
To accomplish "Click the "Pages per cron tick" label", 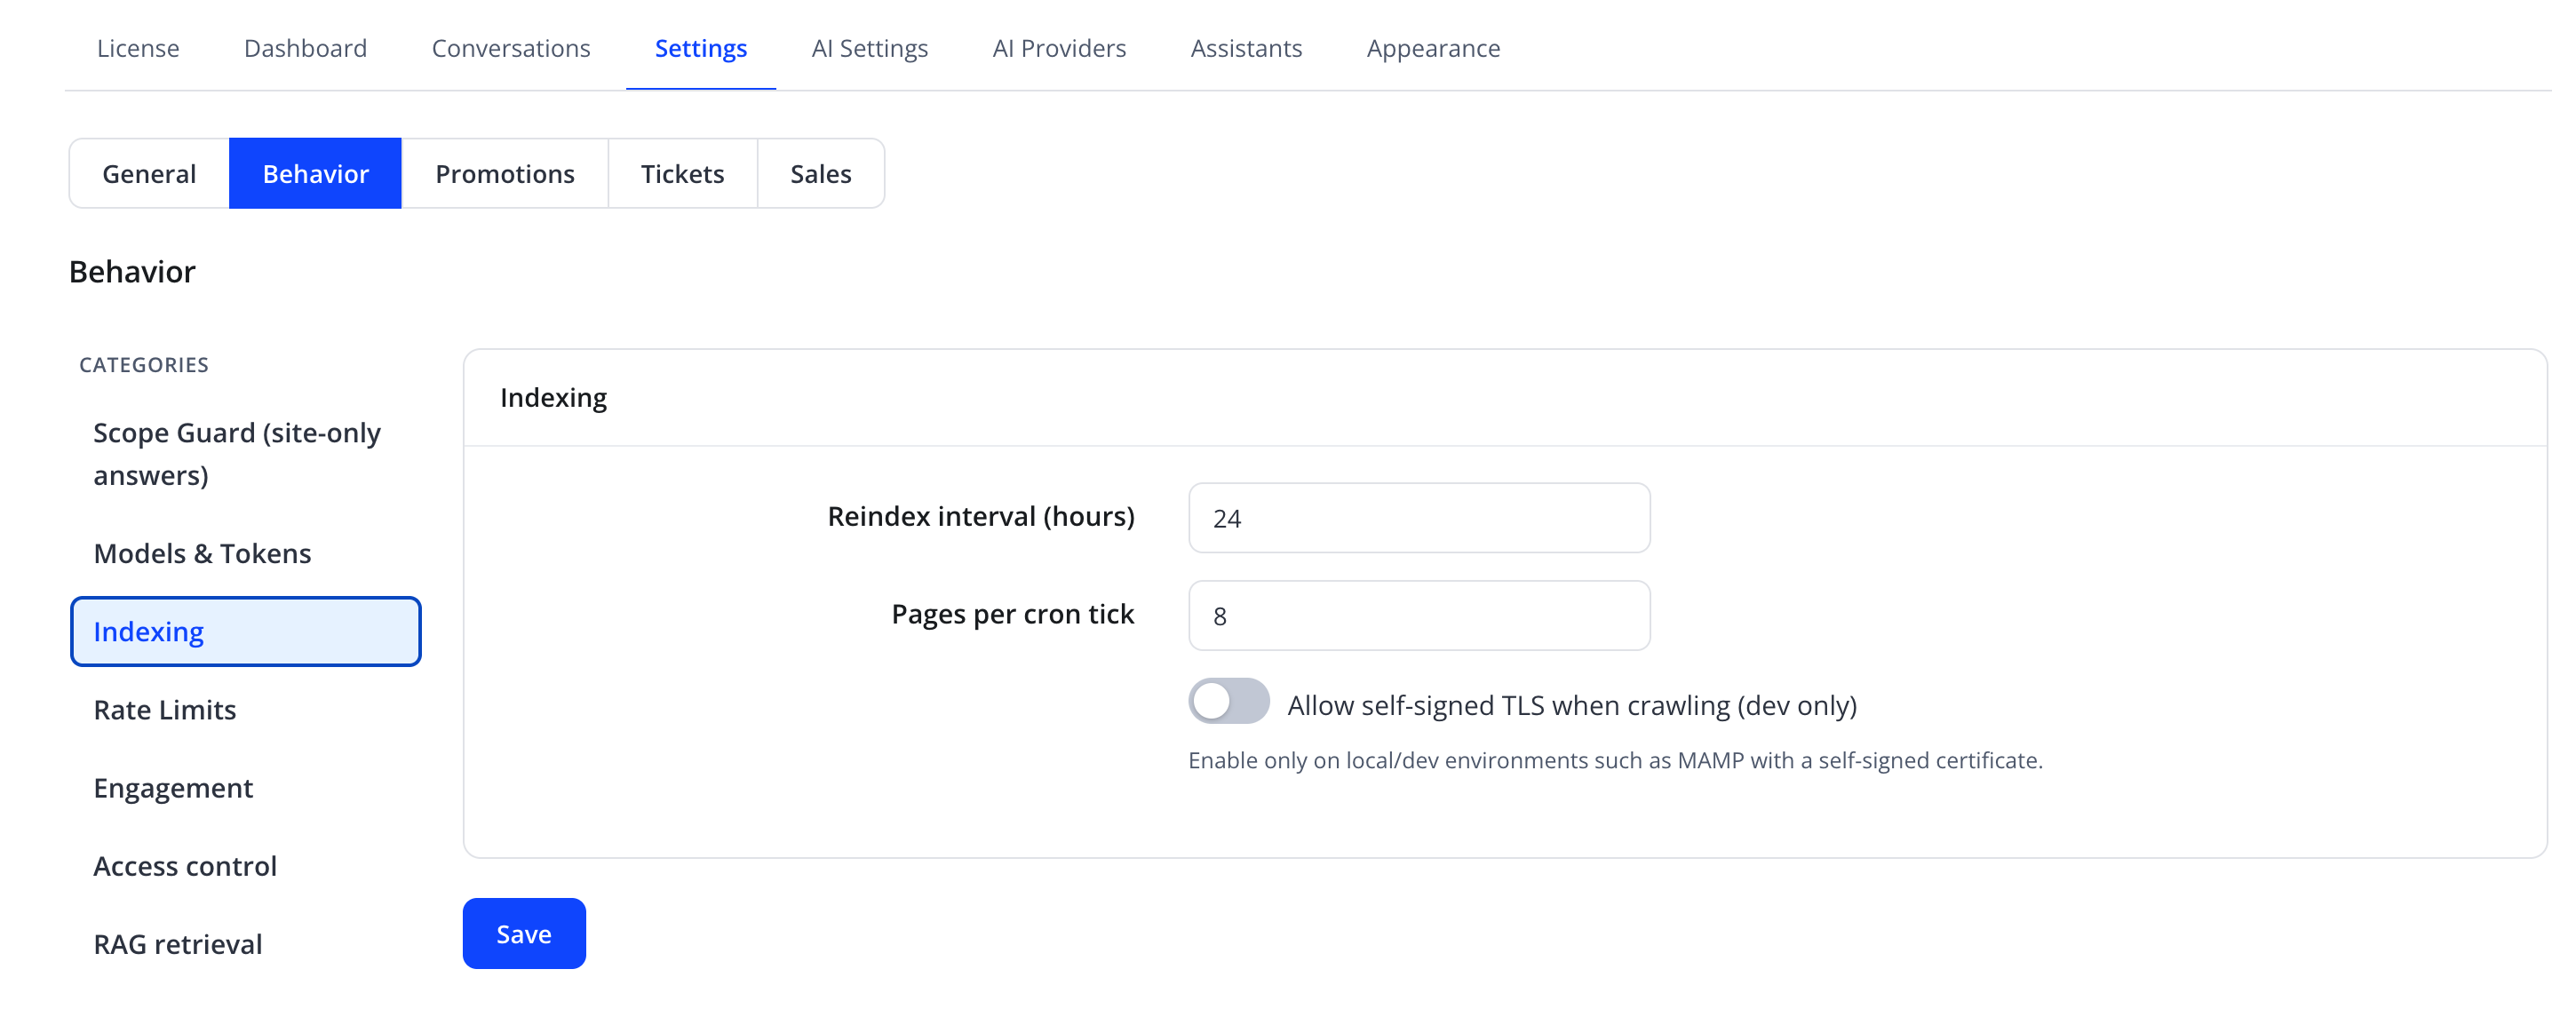I will pyautogui.click(x=1012, y=613).
